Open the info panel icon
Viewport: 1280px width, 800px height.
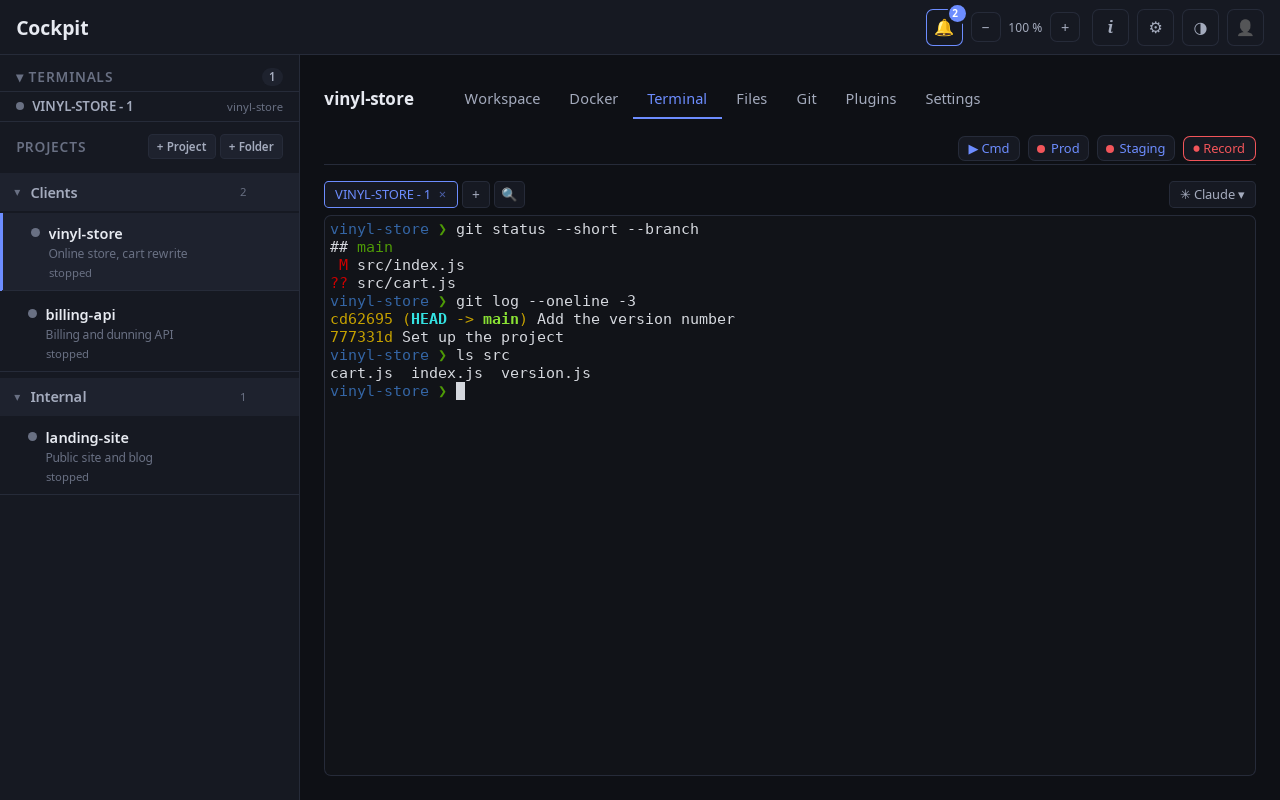tap(1110, 27)
